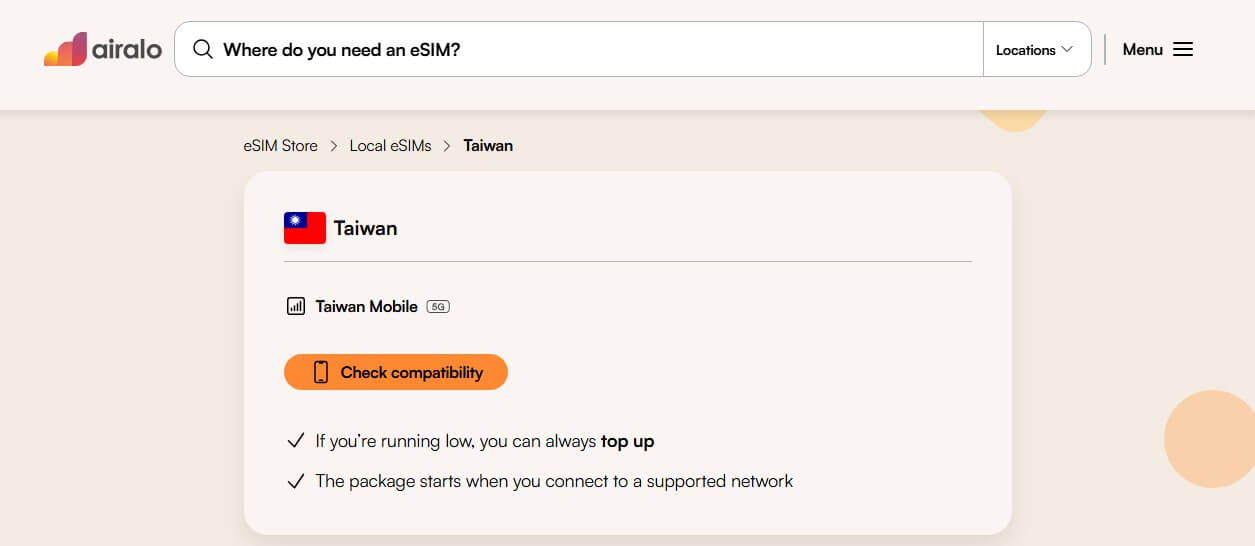The width and height of the screenshot is (1255, 546).
Task: Navigate to Local eSIMs breadcrumb
Action: 390,145
